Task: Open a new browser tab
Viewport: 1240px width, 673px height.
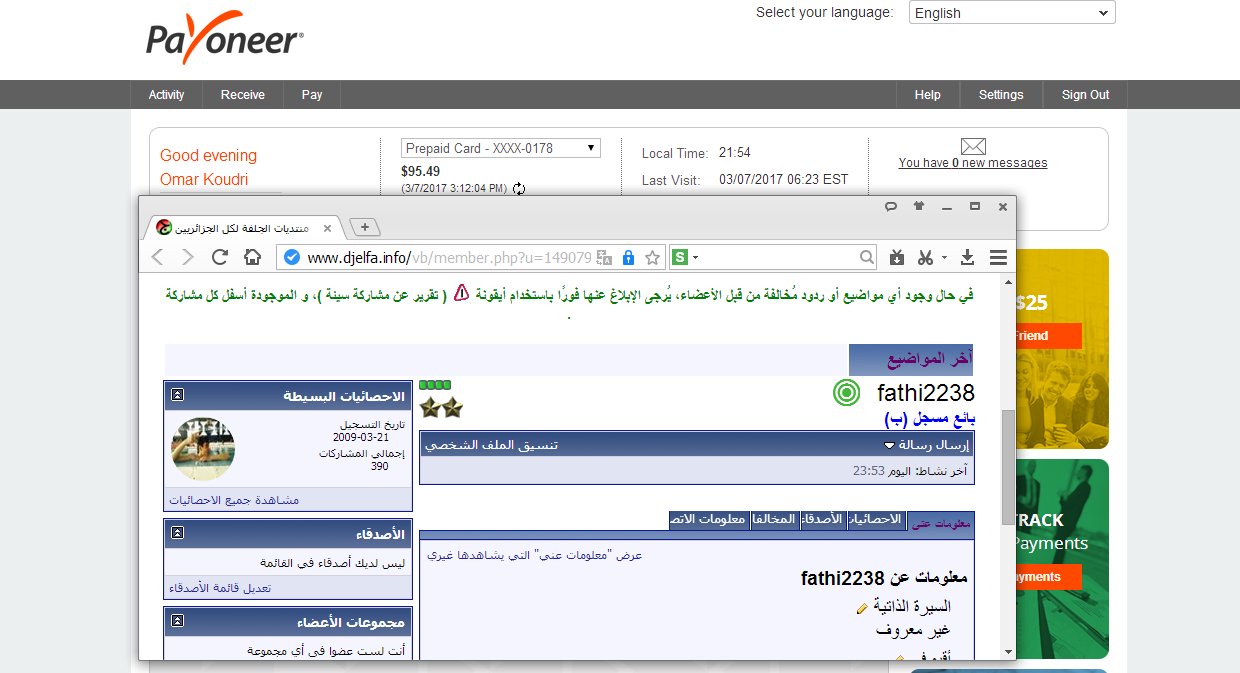Action: click(x=365, y=226)
